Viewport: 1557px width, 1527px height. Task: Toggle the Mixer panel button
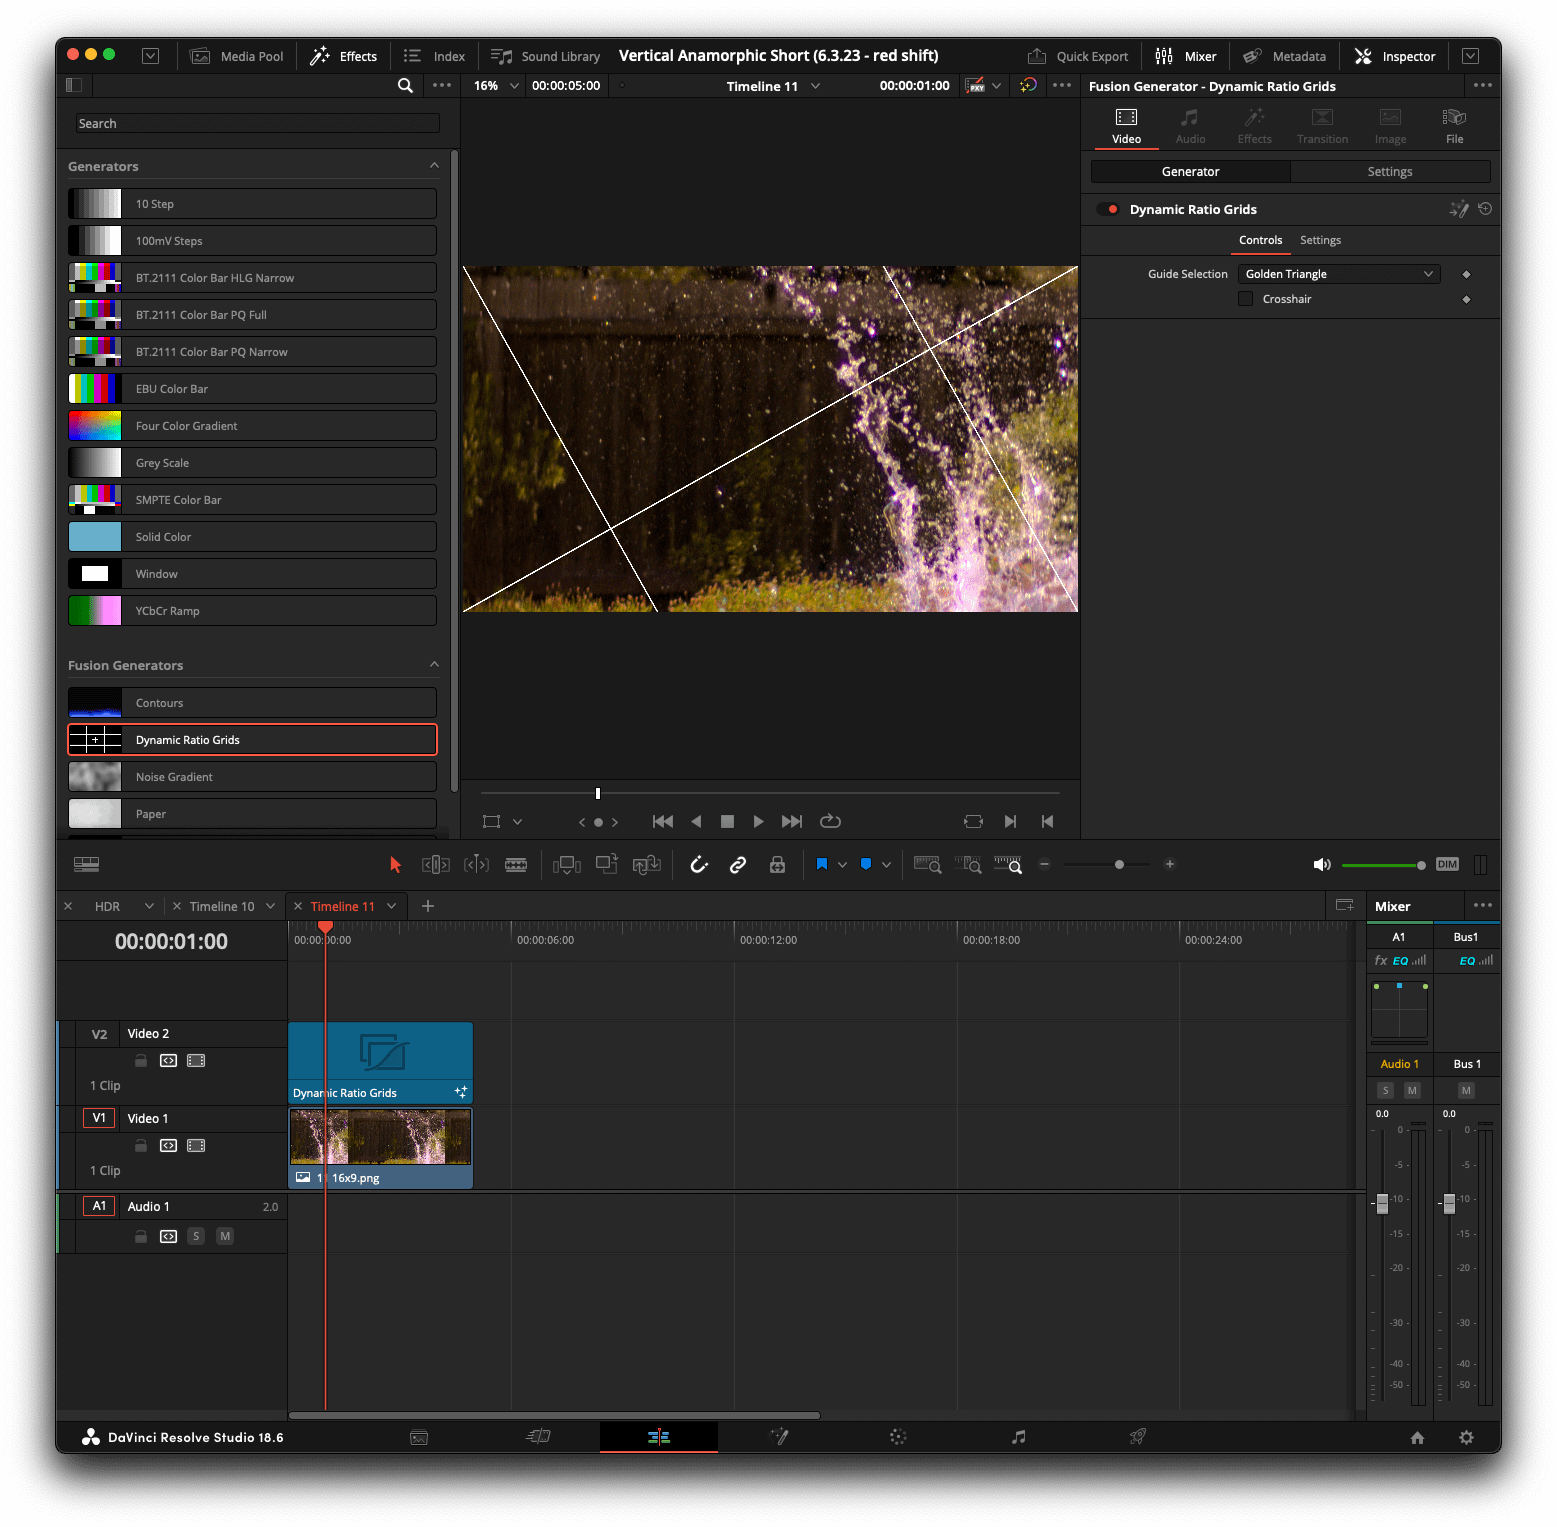[1186, 56]
